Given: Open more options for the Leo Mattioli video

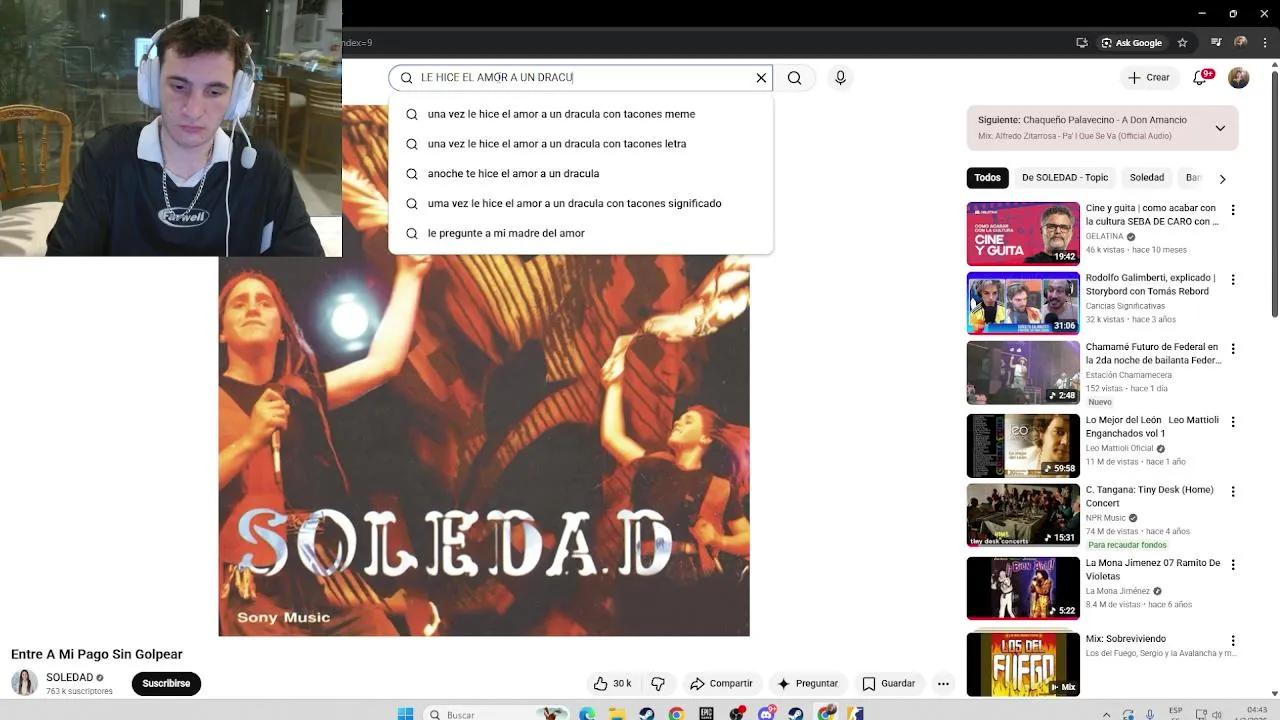Looking at the screenshot, I should (1233, 422).
